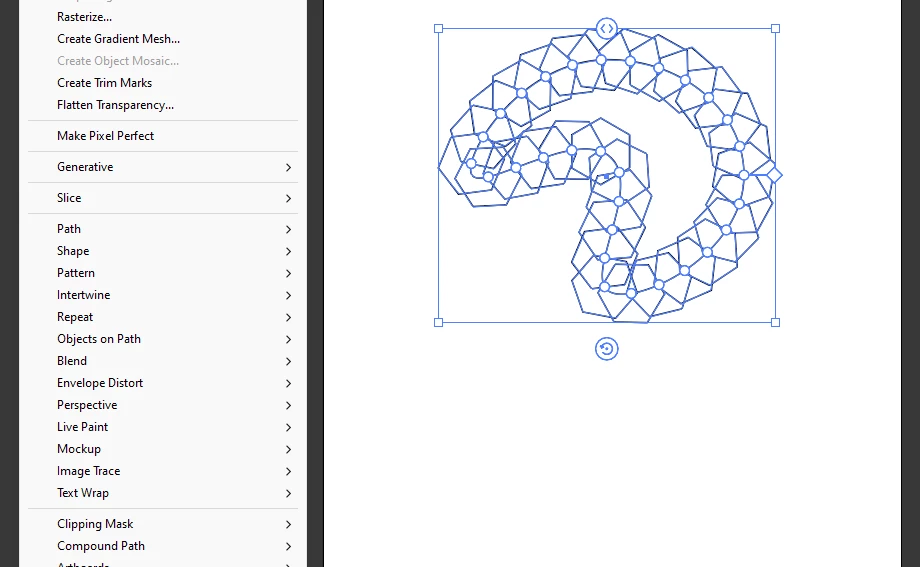Screen dimensions: 920x567
Task: Expand the arrow beside Pattern
Action: pyautogui.click(x=288, y=274)
